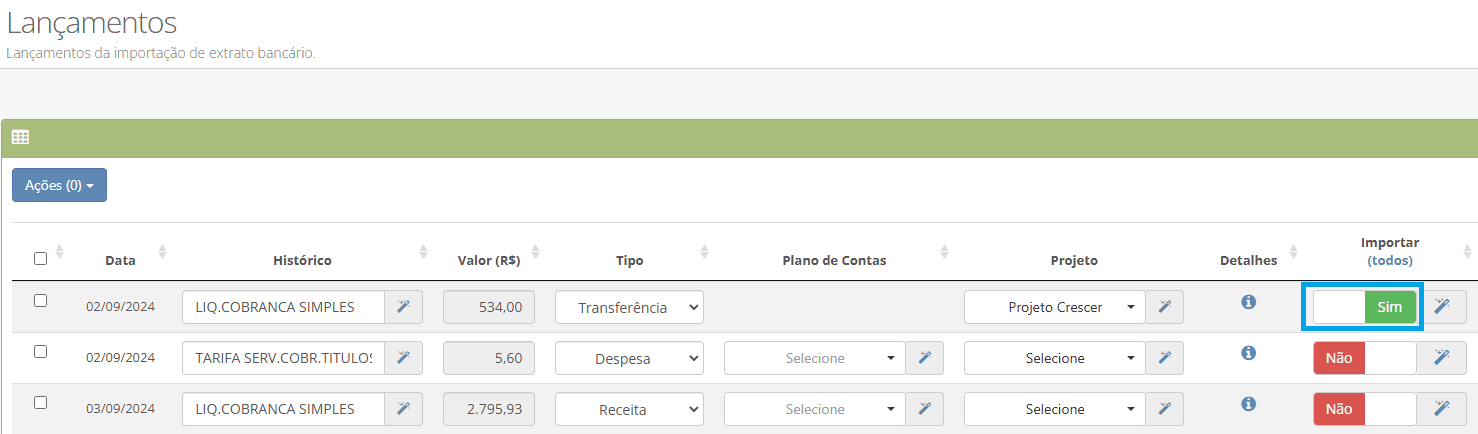Open details info icon for 534,00 entry
1478x434 pixels.
coord(1248,301)
